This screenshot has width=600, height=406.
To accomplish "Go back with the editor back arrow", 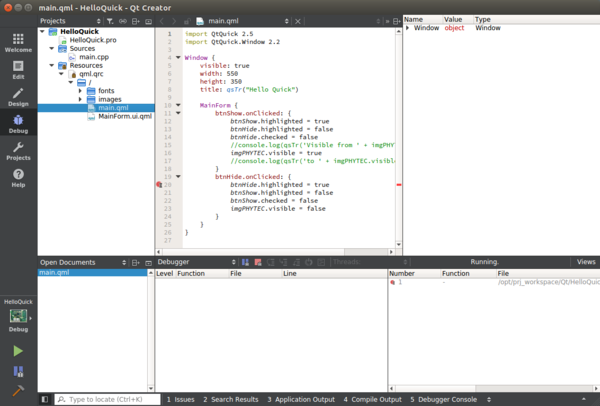I will (162, 21).
